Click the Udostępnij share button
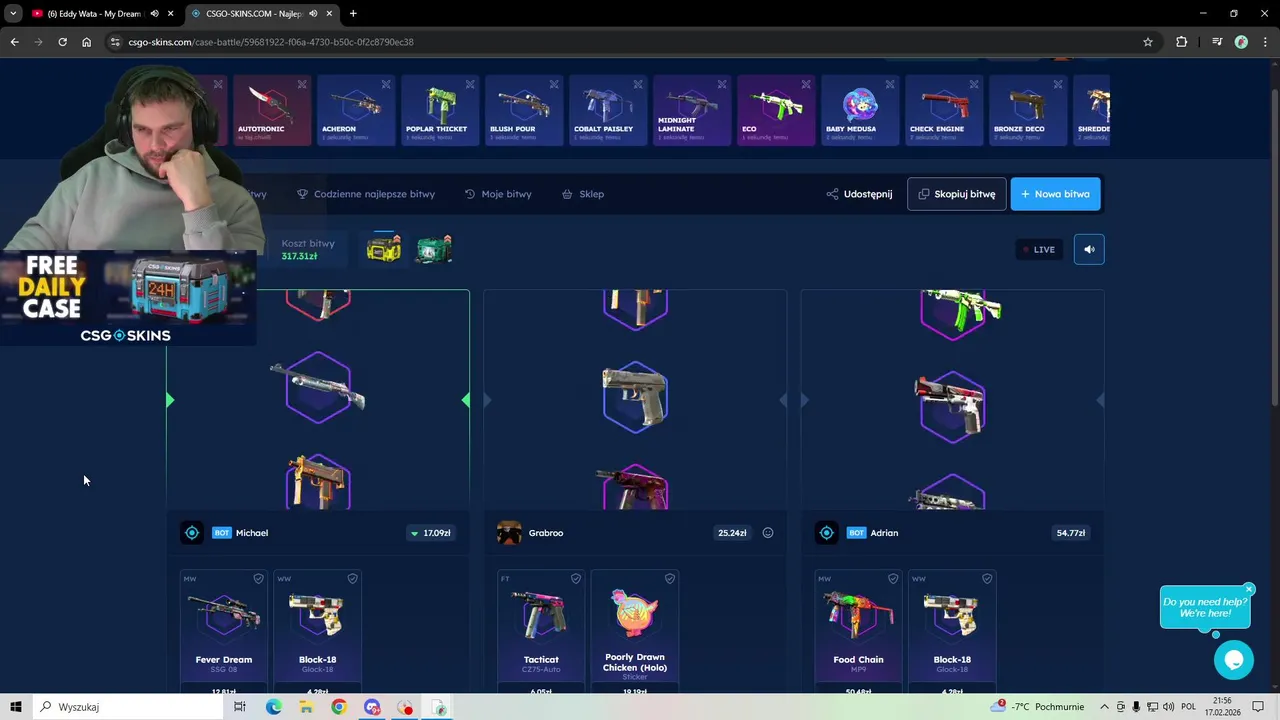1280x720 pixels. click(x=860, y=194)
